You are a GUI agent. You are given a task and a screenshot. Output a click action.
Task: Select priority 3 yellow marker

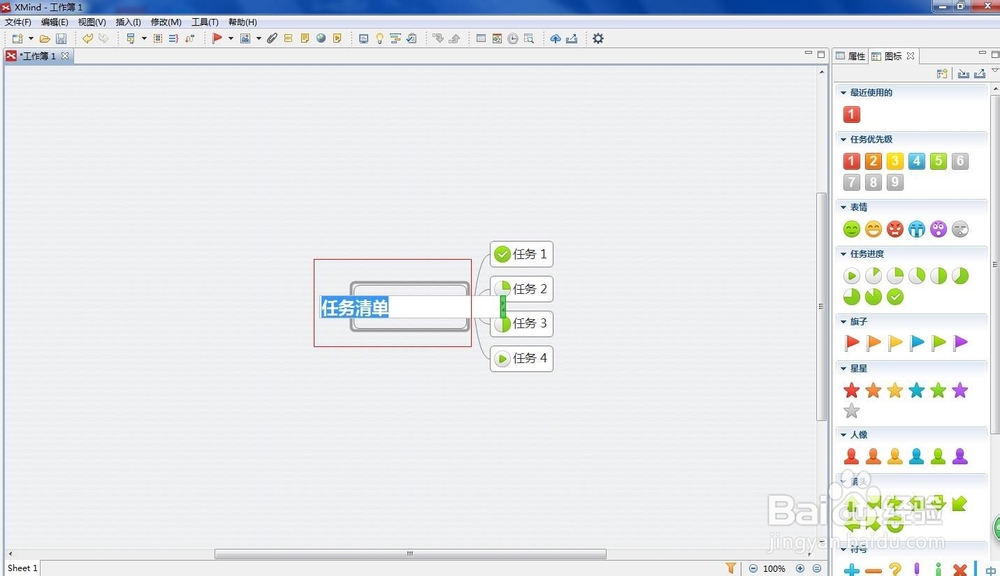pyautogui.click(x=895, y=161)
